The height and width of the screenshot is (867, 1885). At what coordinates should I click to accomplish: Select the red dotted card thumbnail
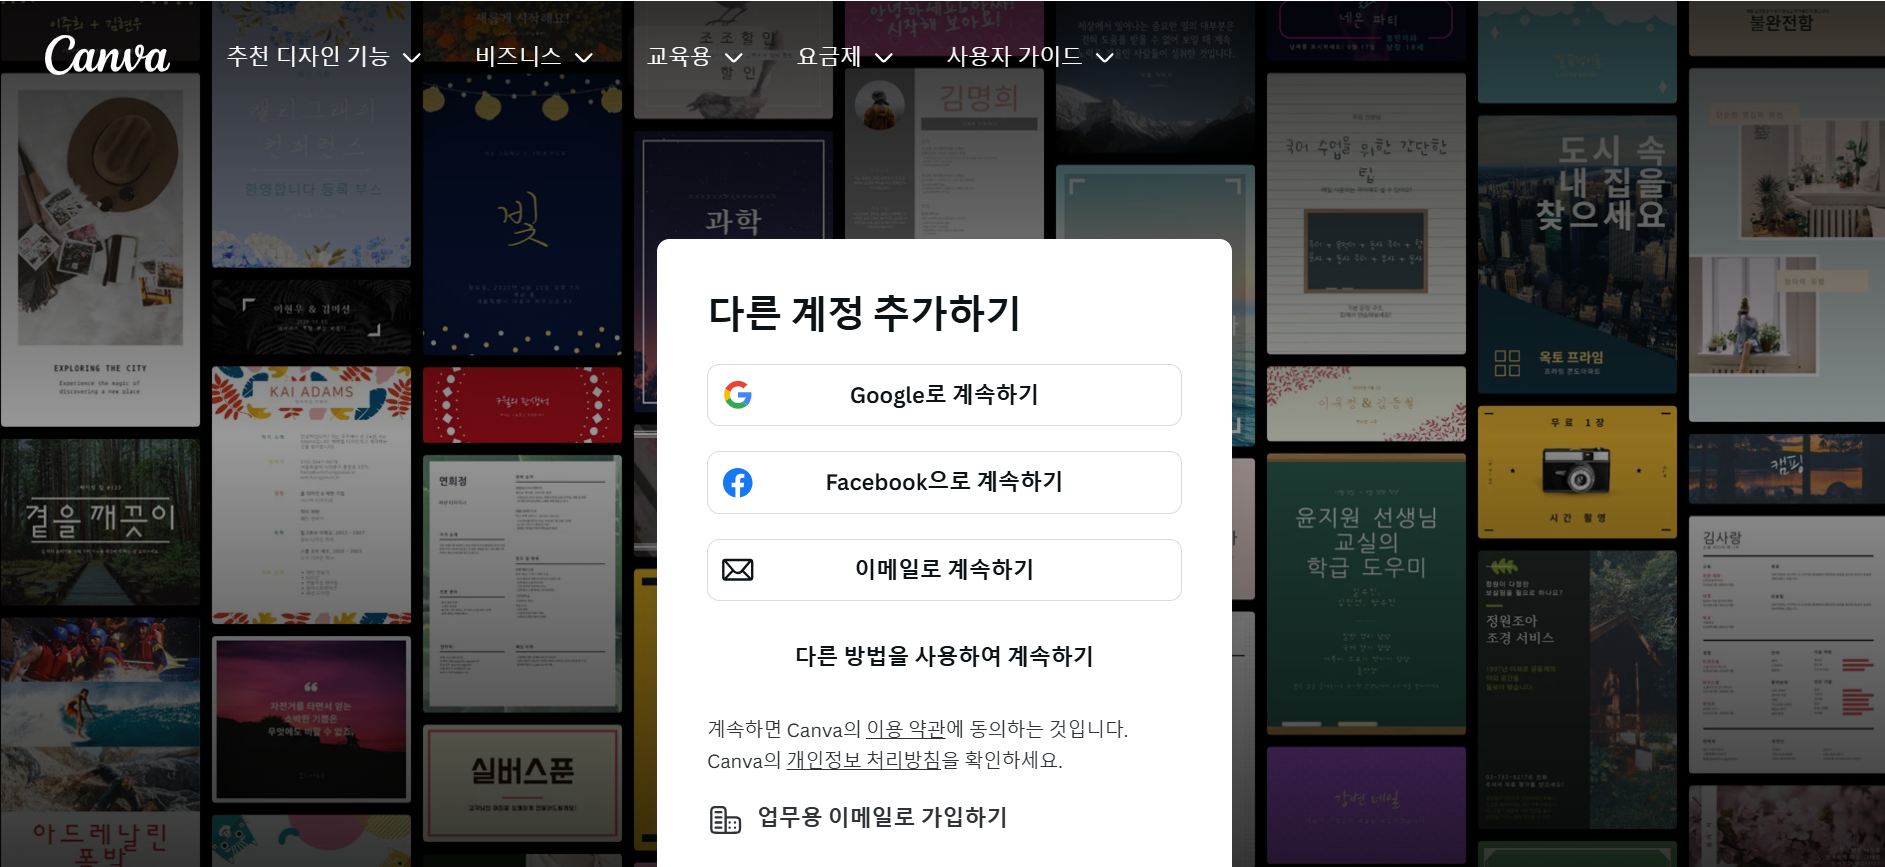coord(522,405)
